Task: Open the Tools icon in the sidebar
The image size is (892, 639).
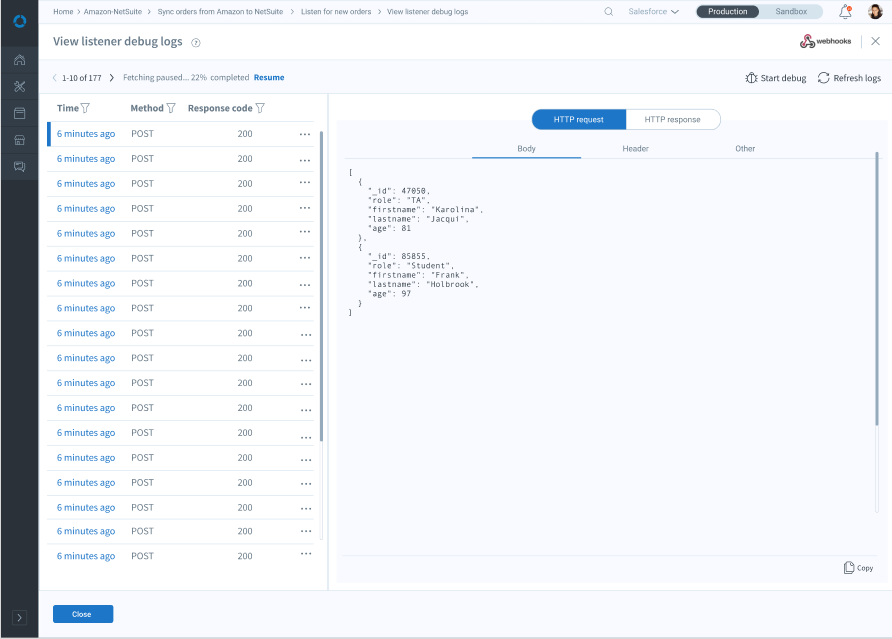Action: [19, 87]
